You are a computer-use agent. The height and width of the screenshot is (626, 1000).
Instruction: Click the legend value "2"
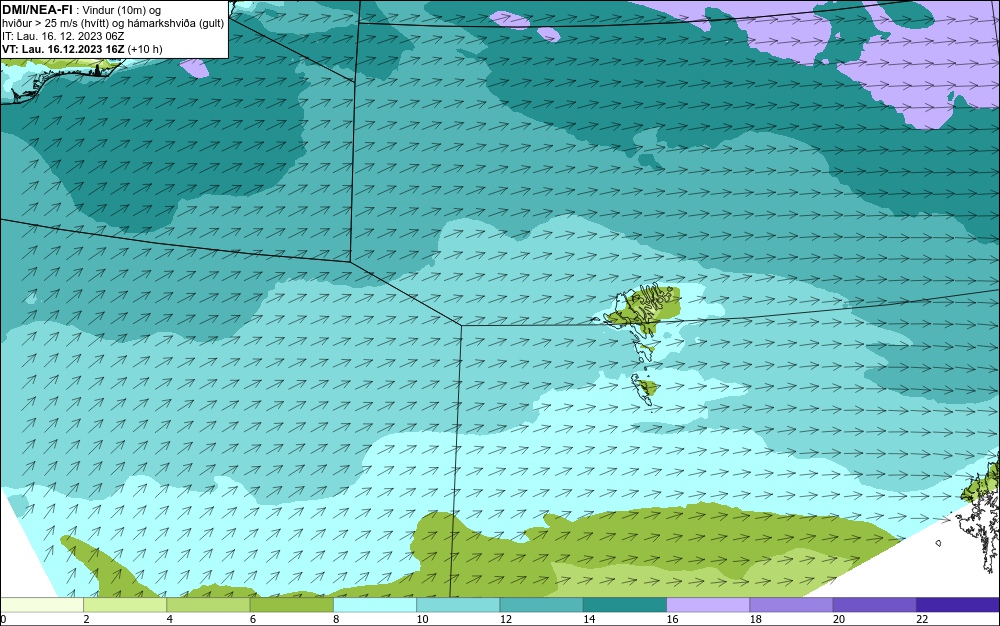coord(86,620)
